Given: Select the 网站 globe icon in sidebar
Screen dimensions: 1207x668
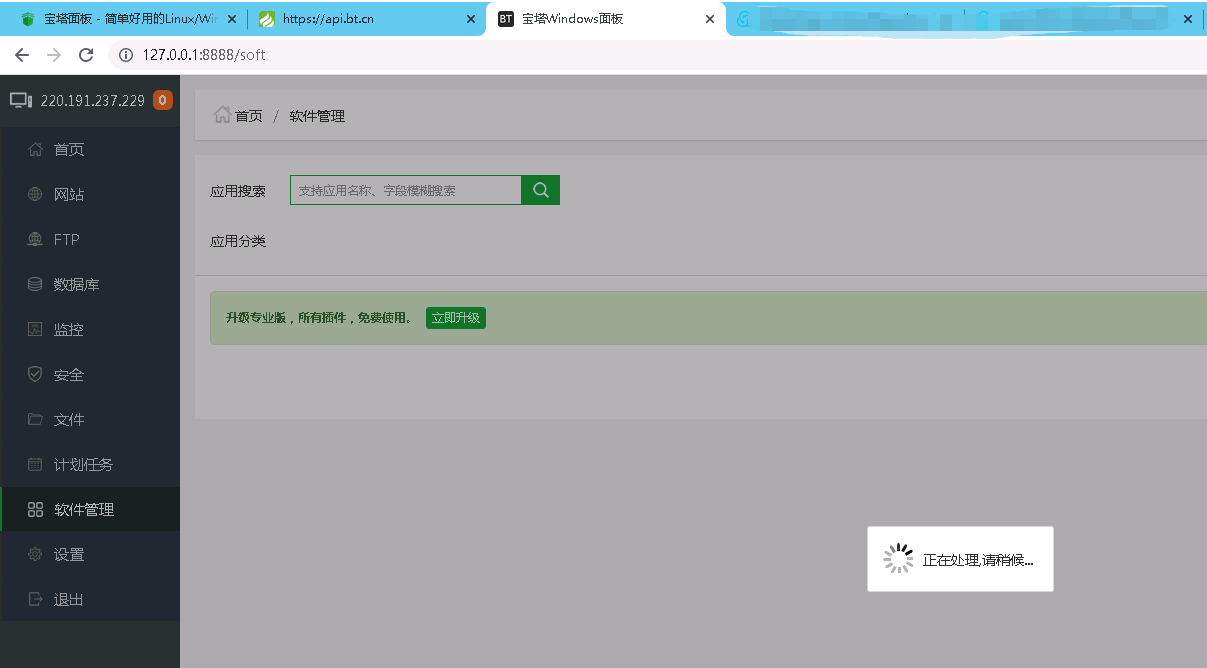Looking at the screenshot, I should 35,195.
